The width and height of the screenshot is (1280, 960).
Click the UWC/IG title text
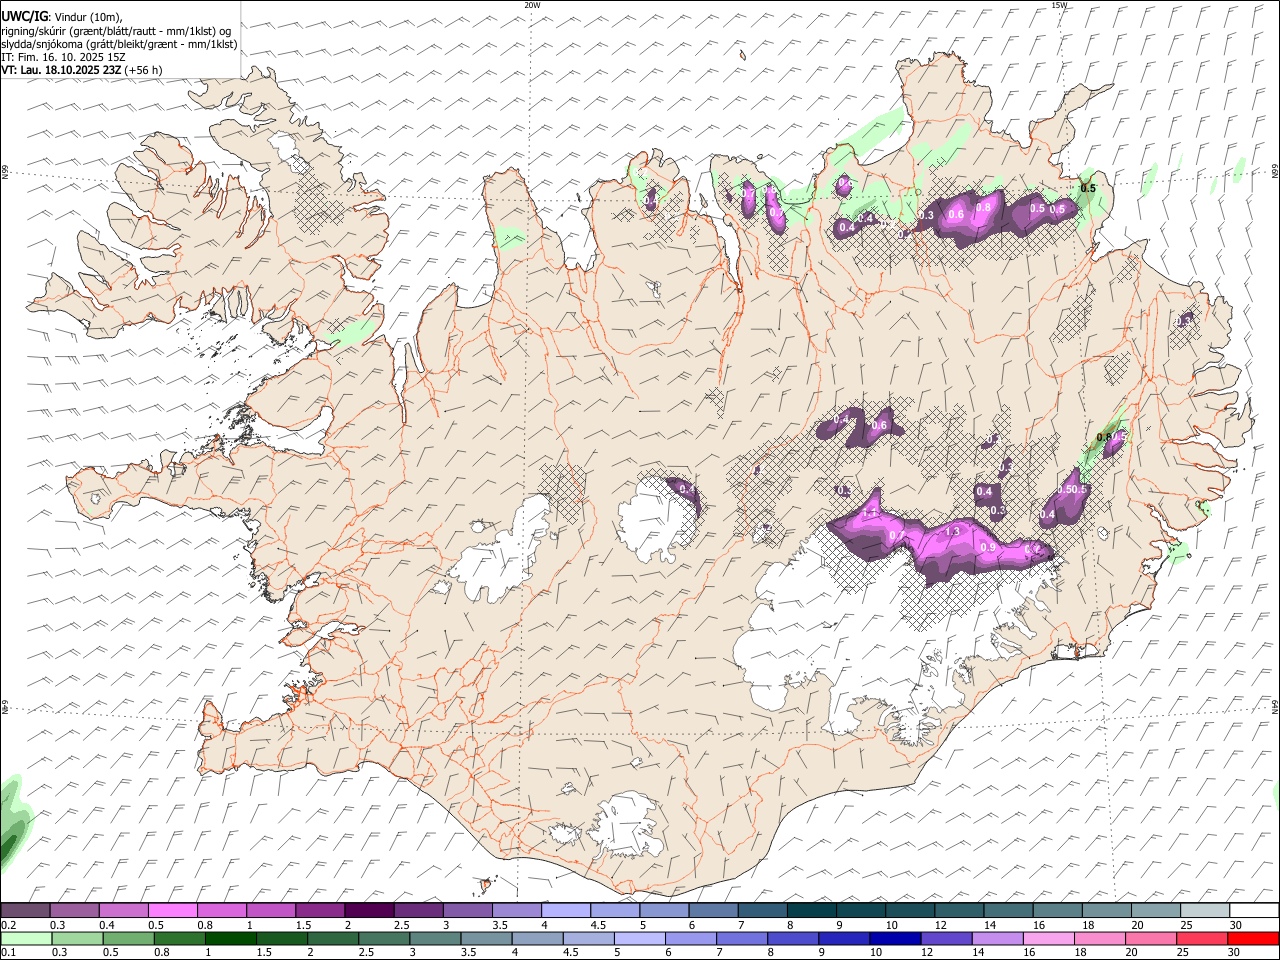coord(25,17)
